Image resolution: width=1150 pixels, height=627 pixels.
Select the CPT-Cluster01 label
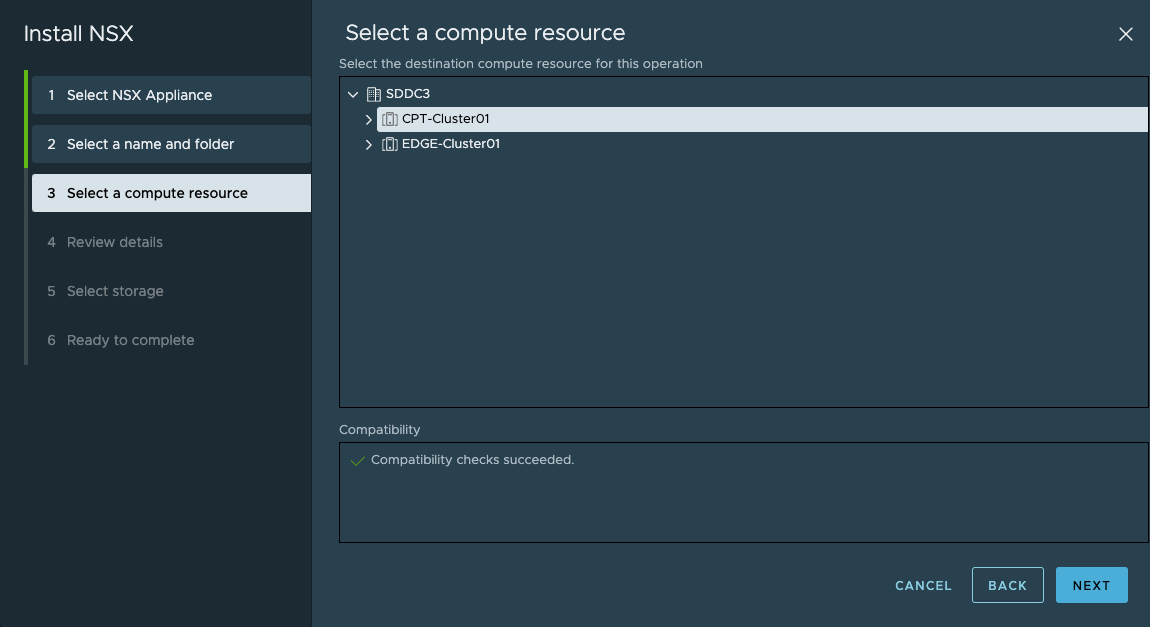point(445,119)
